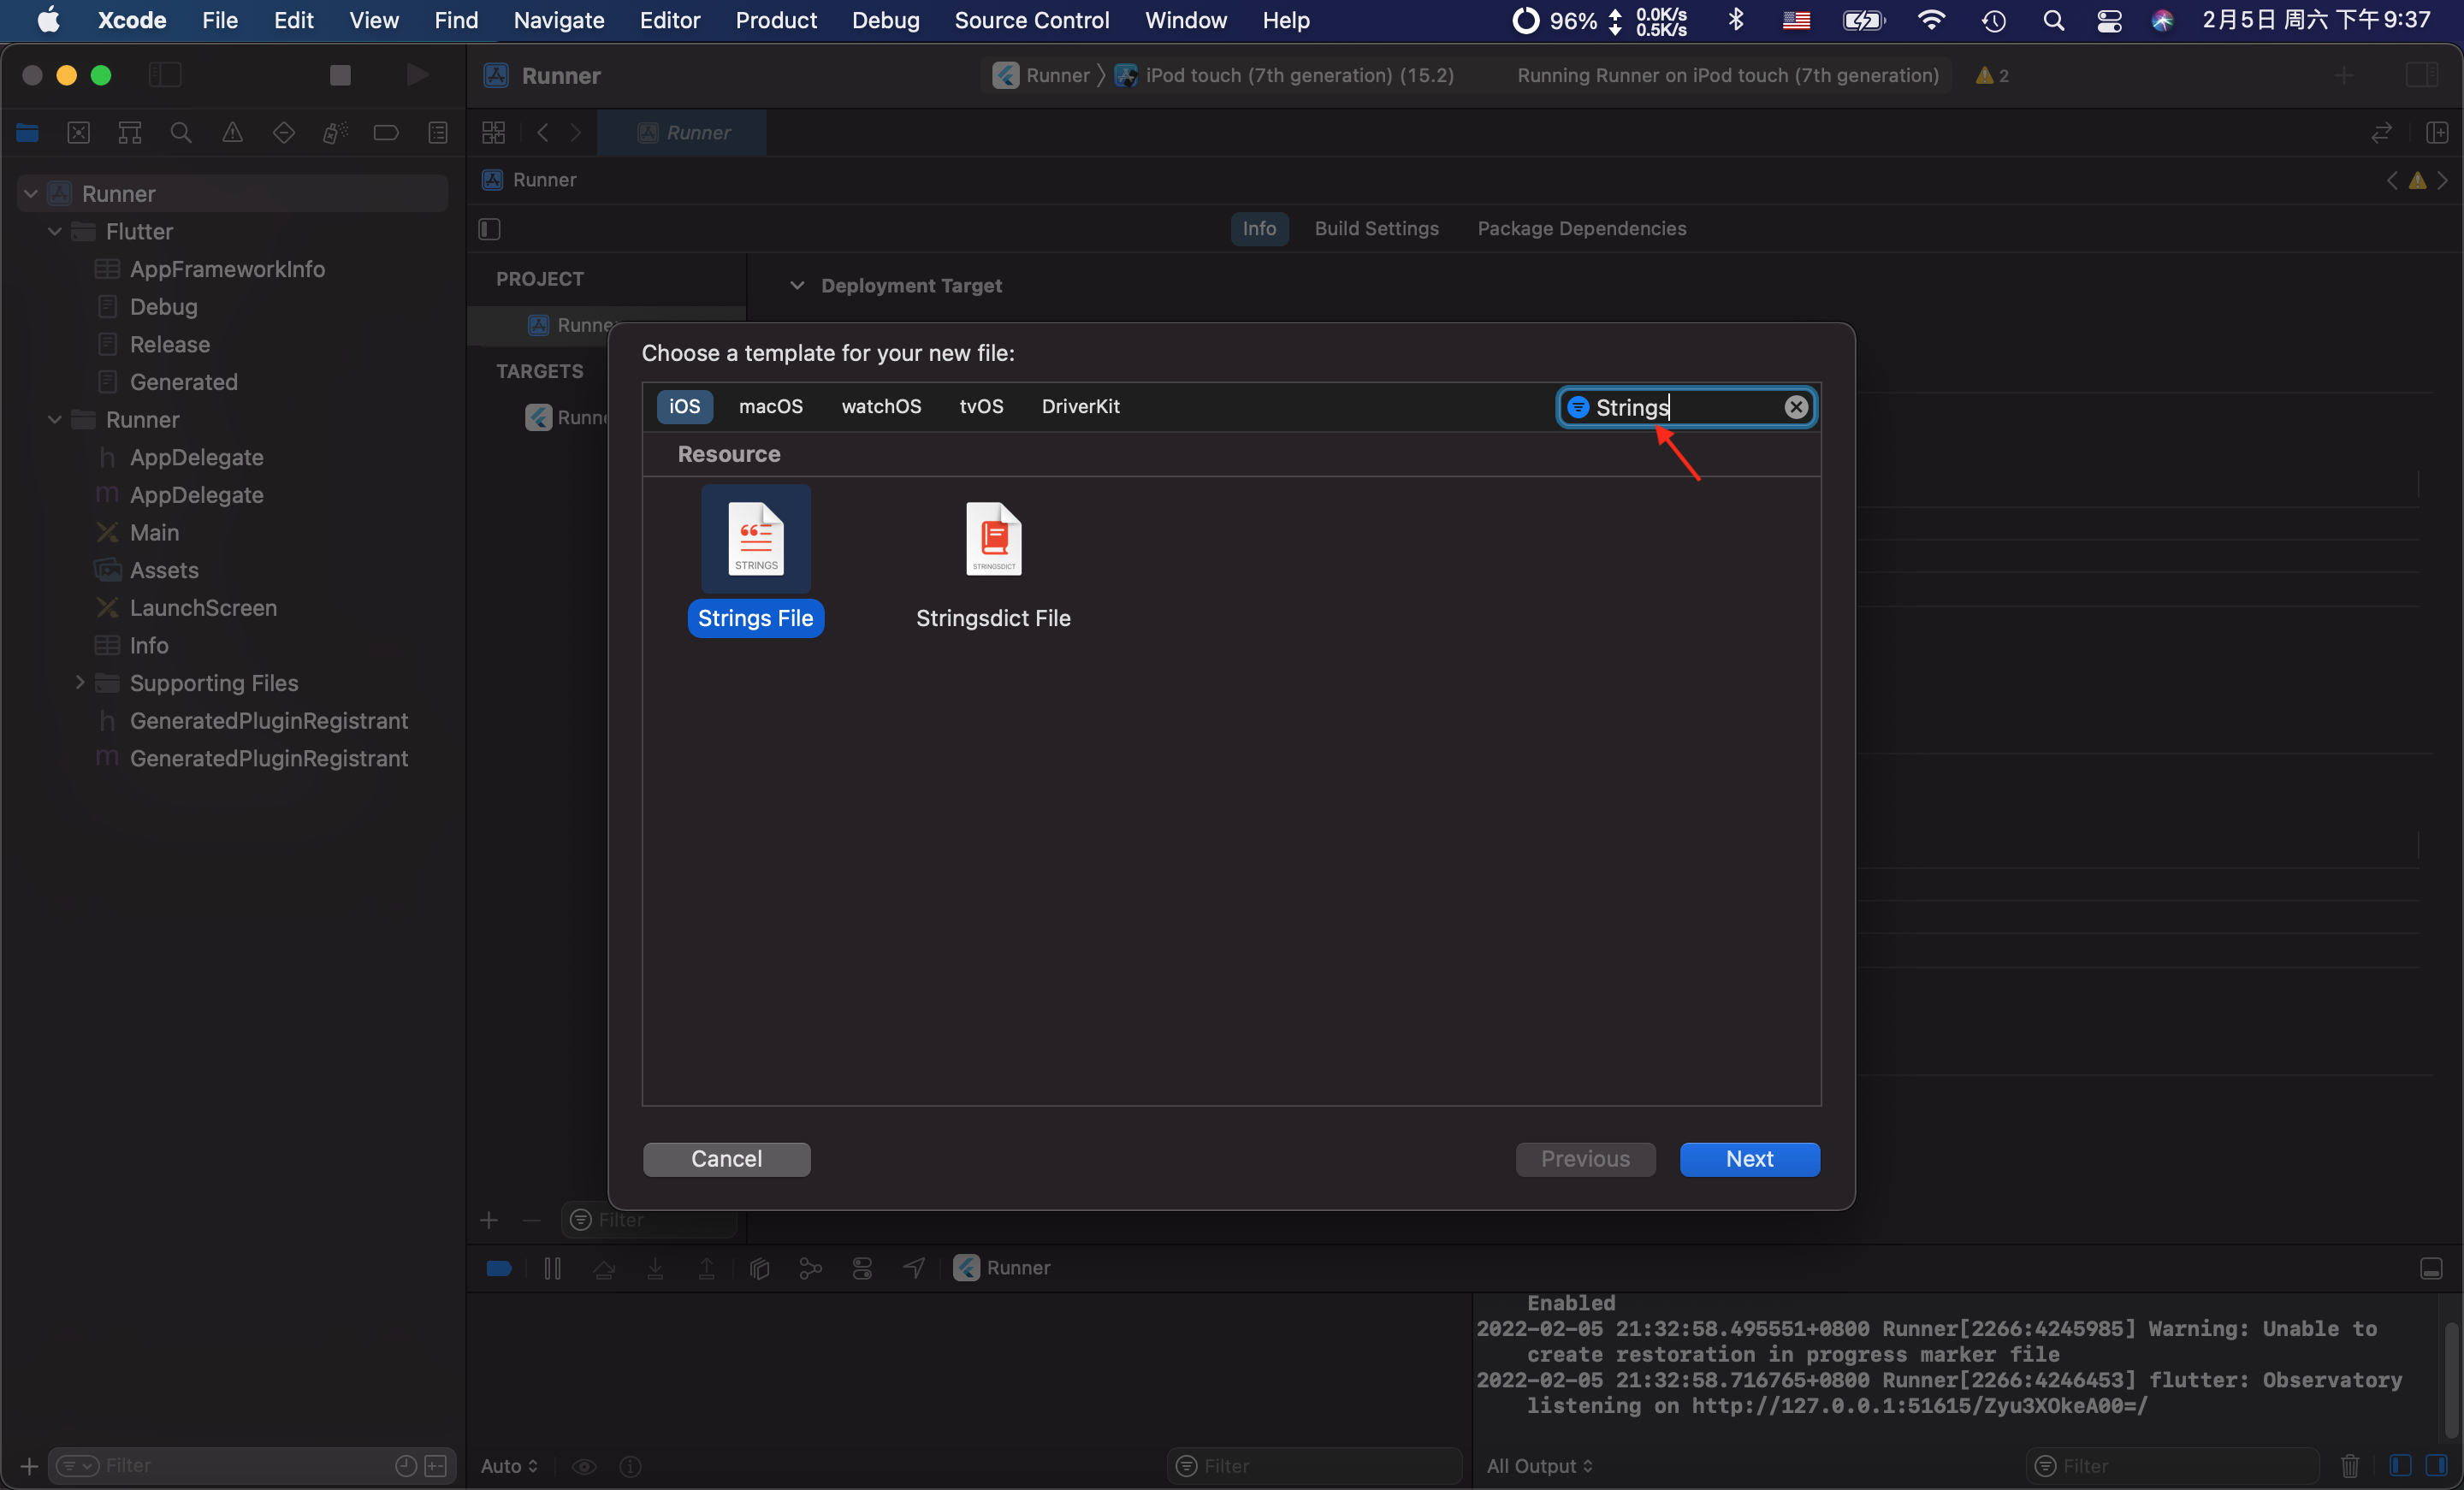Image resolution: width=2464 pixels, height=1490 pixels.
Task: Open the Test navigator diamond icon
Action: (284, 133)
